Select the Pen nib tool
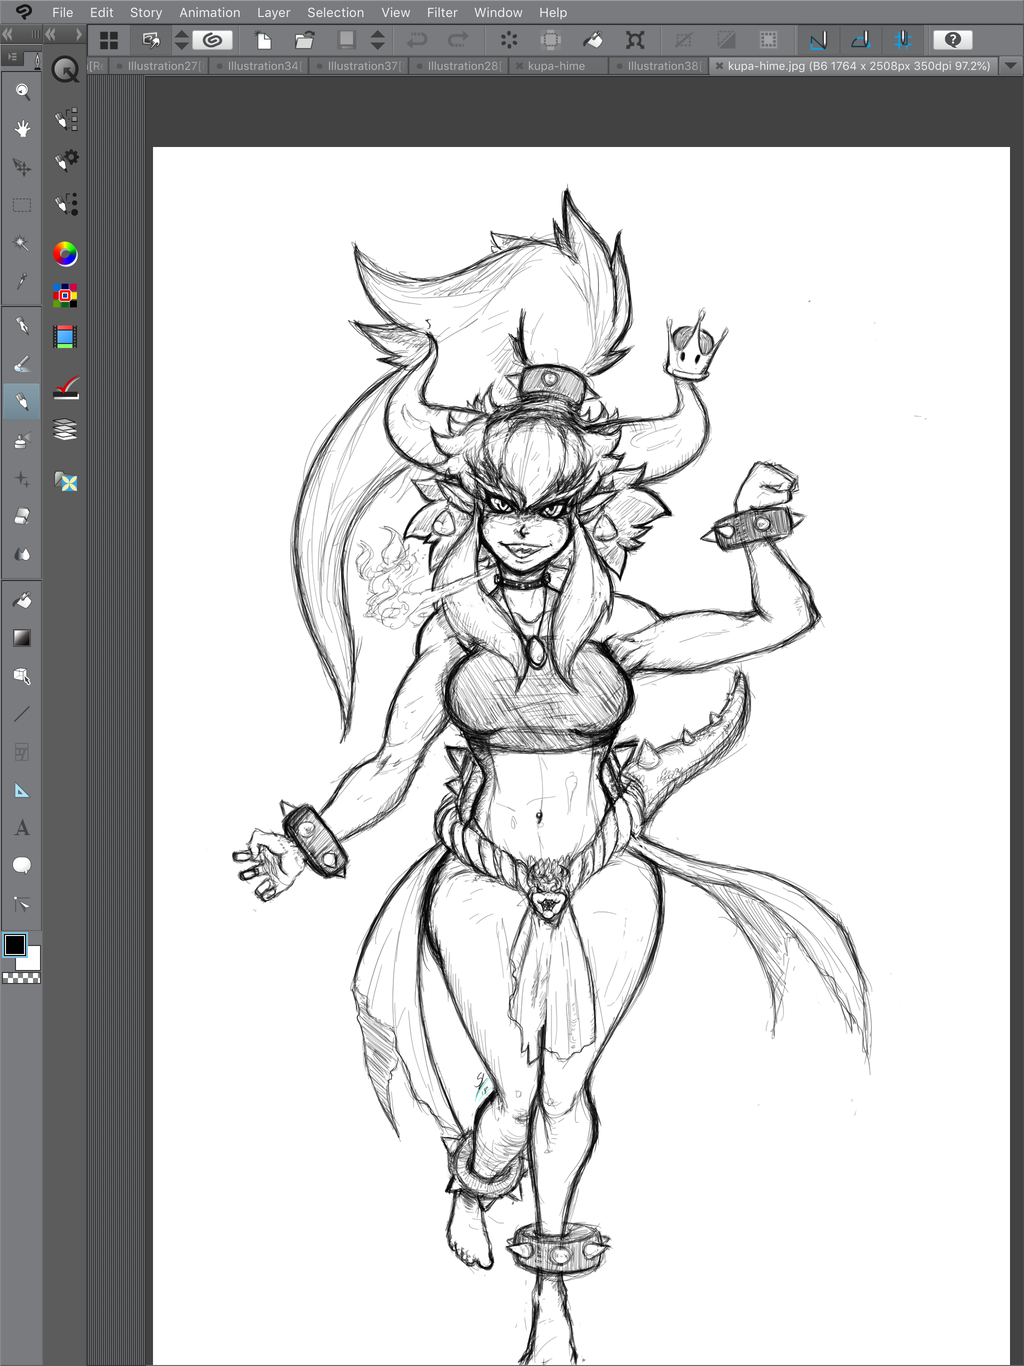This screenshot has width=1024, height=1366. tap(22, 326)
